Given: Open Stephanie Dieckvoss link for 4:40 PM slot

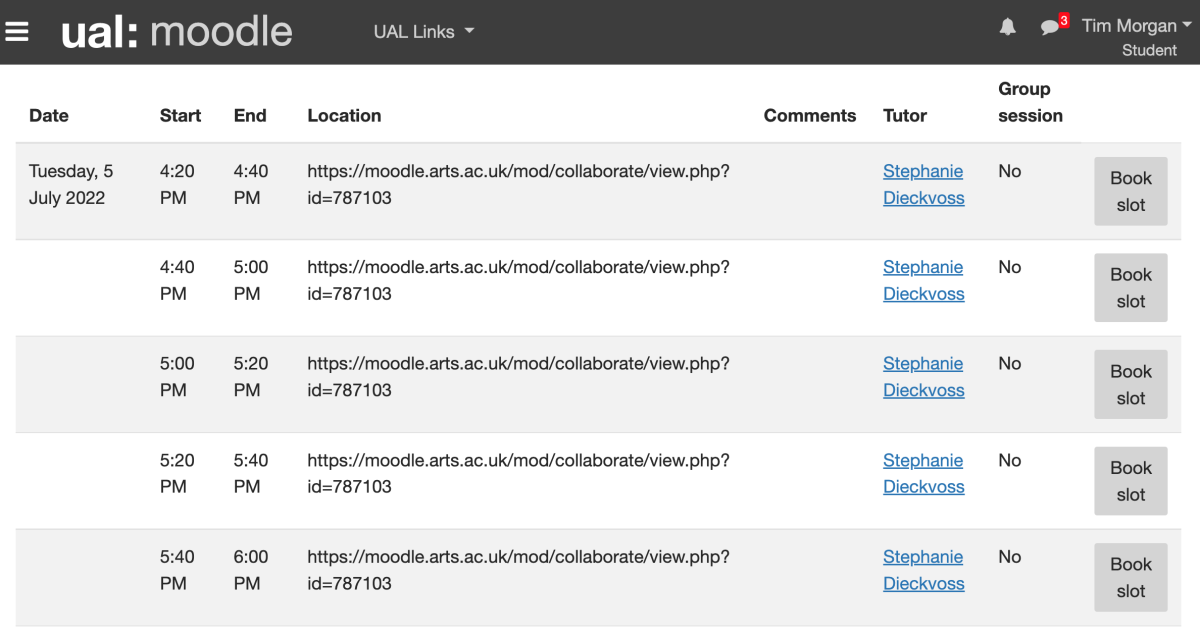Looking at the screenshot, I should click(x=923, y=280).
